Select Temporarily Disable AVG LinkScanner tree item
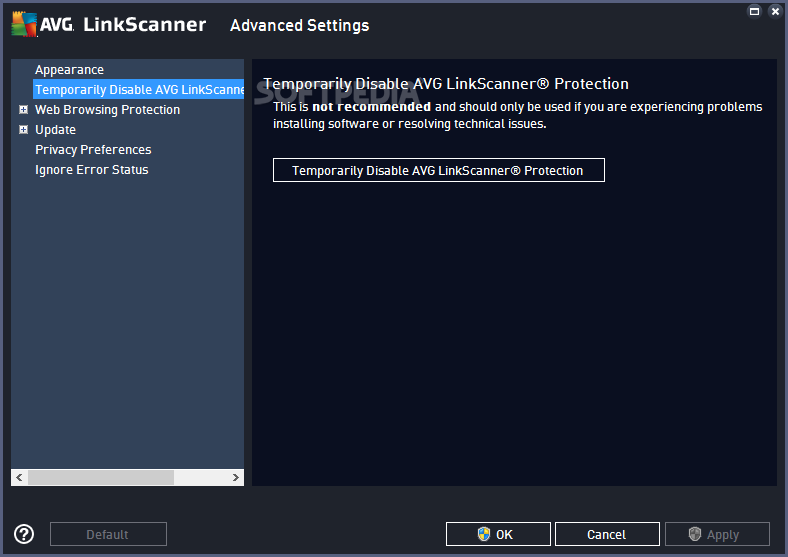Image resolution: width=788 pixels, height=557 pixels. point(139,89)
